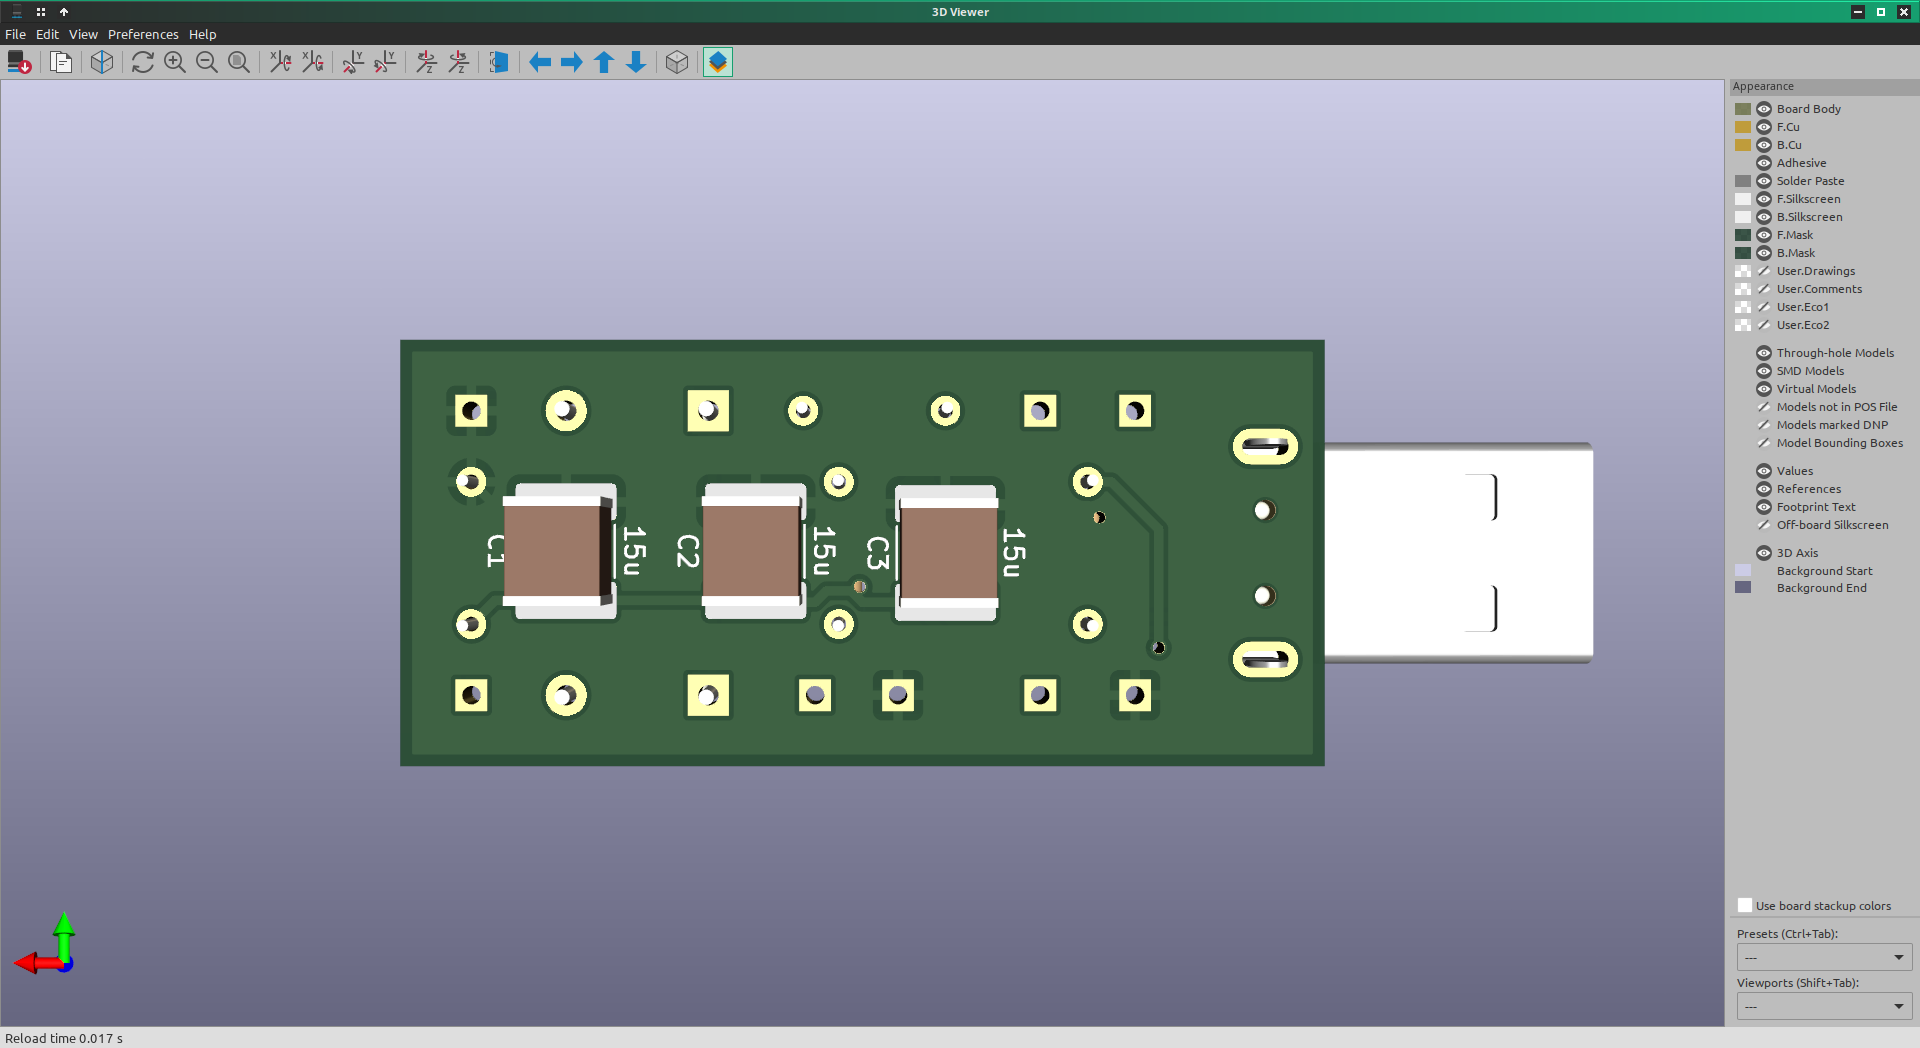The width and height of the screenshot is (1920, 1048).
Task: Toggle the appearance manager layers icon
Action: tap(718, 62)
